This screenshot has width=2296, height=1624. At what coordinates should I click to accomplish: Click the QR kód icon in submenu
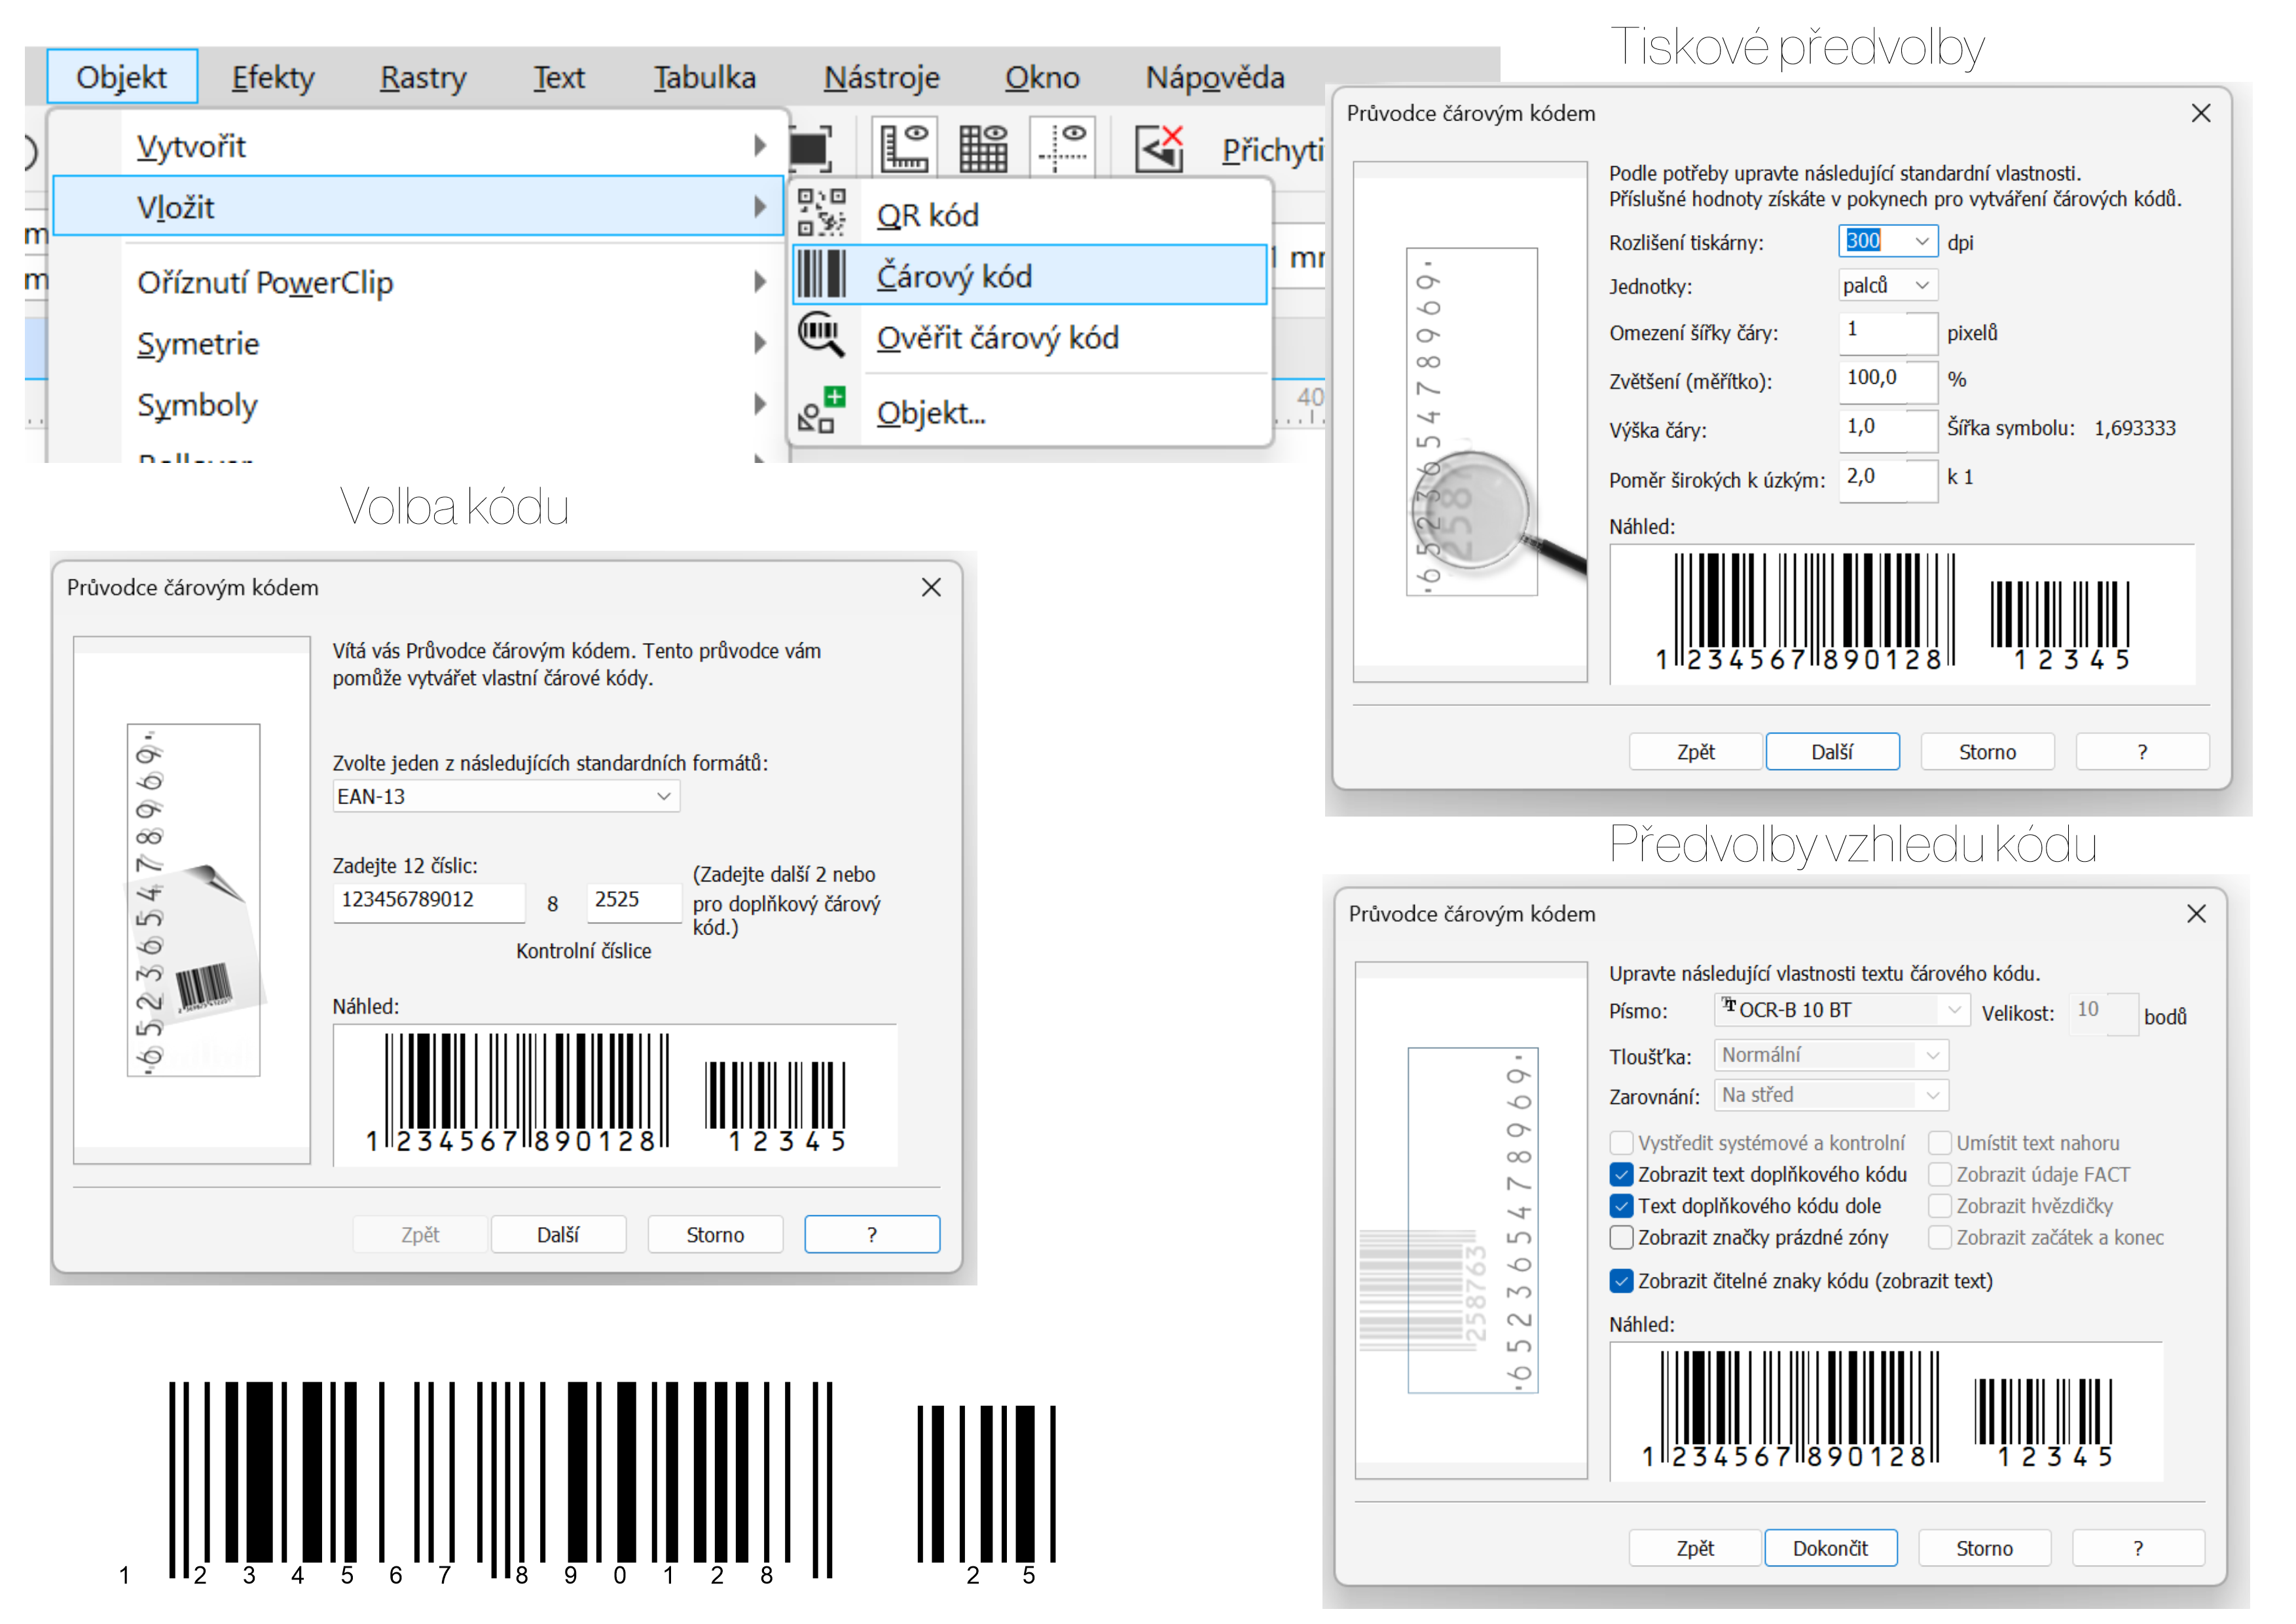pos(821,213)
